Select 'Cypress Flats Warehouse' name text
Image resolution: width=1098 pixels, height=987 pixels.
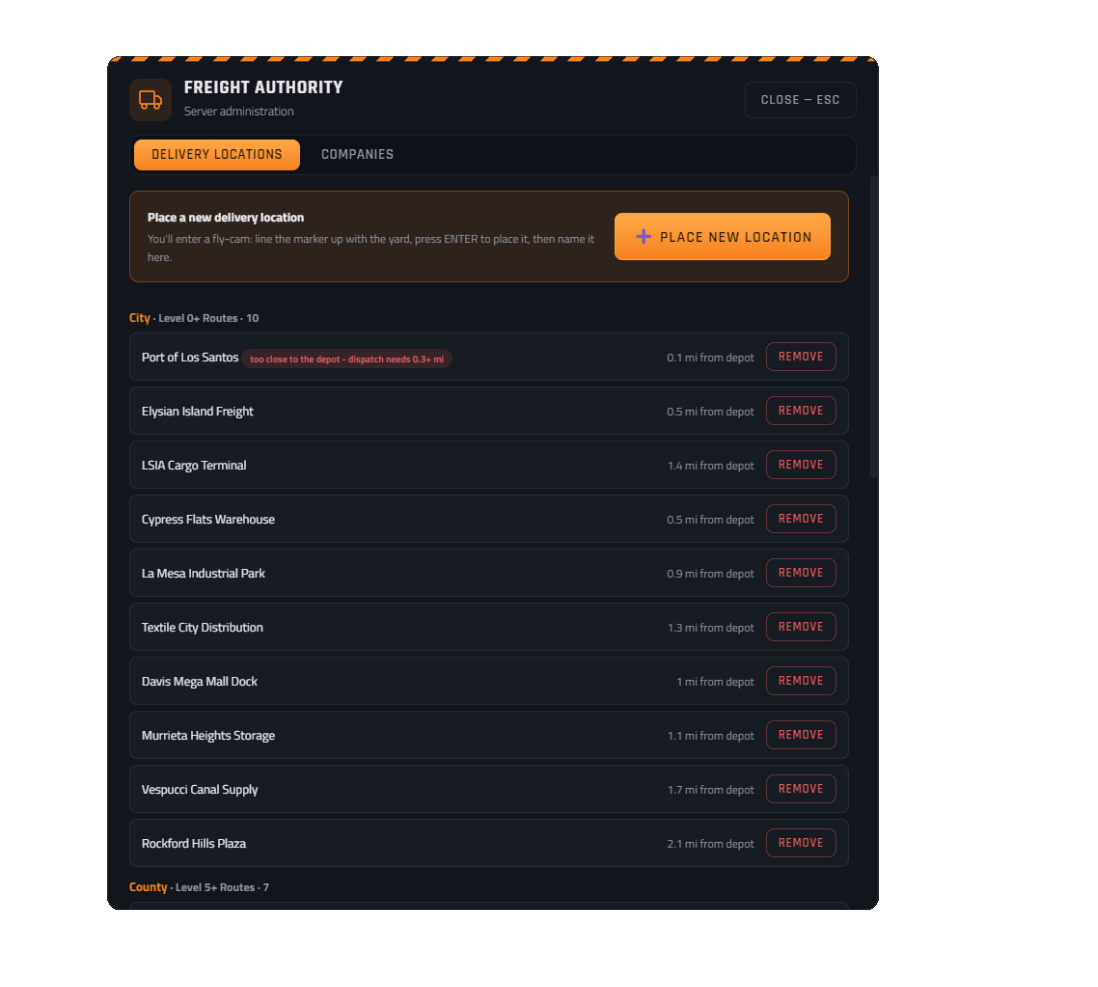[x=208, y=519]
